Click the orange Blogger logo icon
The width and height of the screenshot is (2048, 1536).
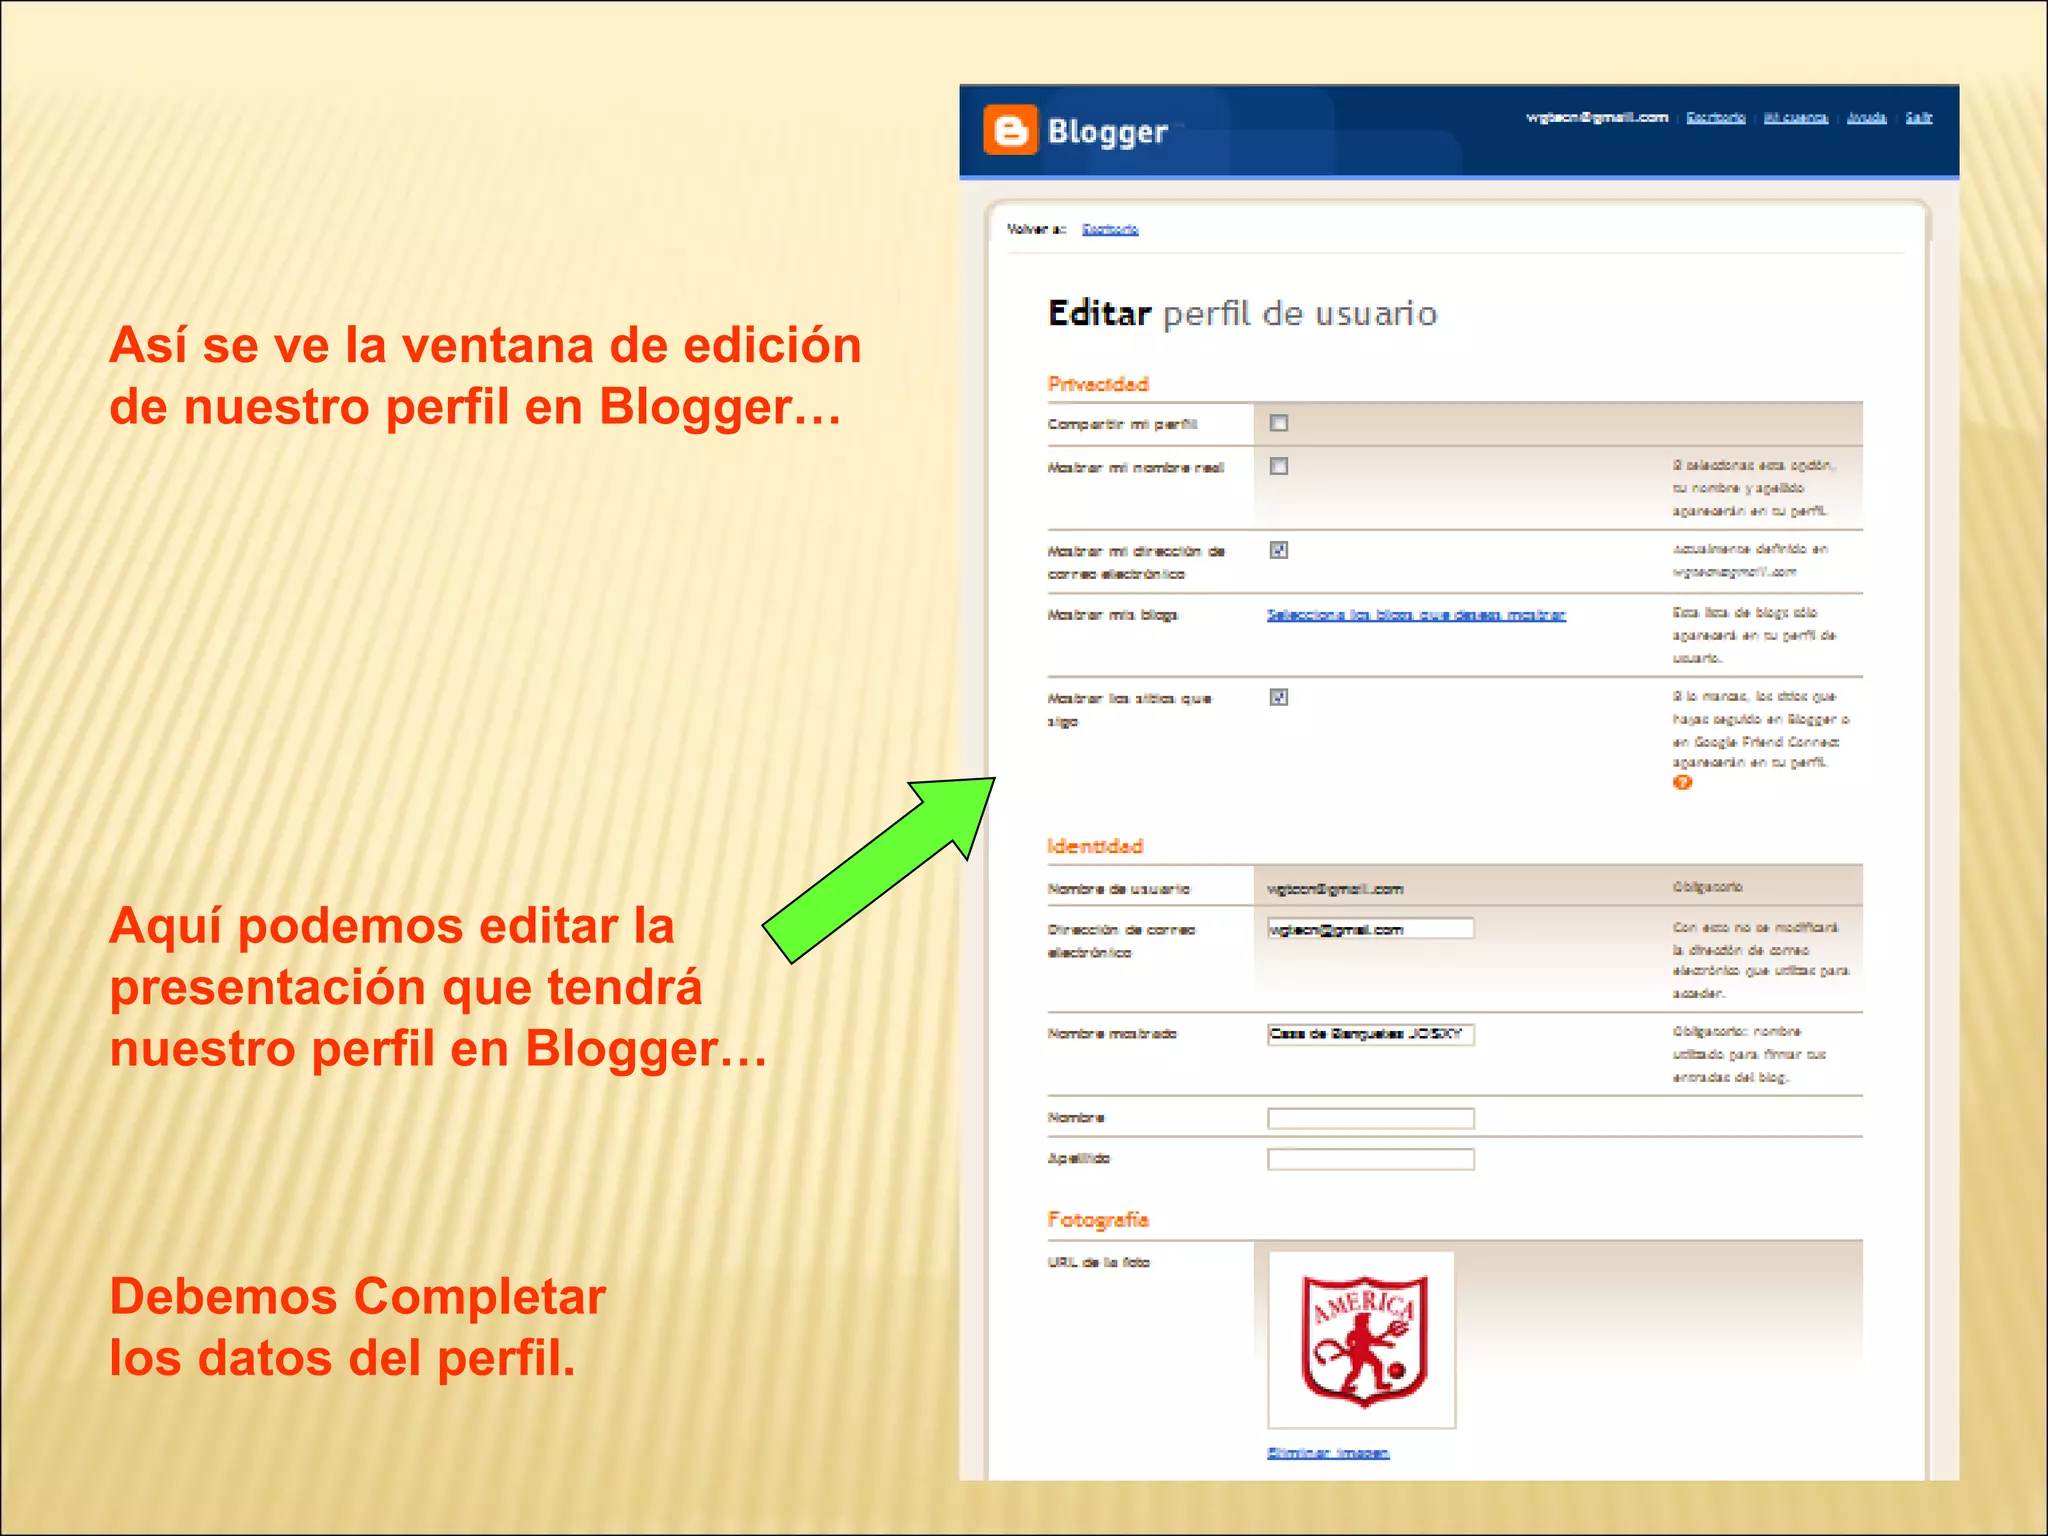coord(1010,130)
